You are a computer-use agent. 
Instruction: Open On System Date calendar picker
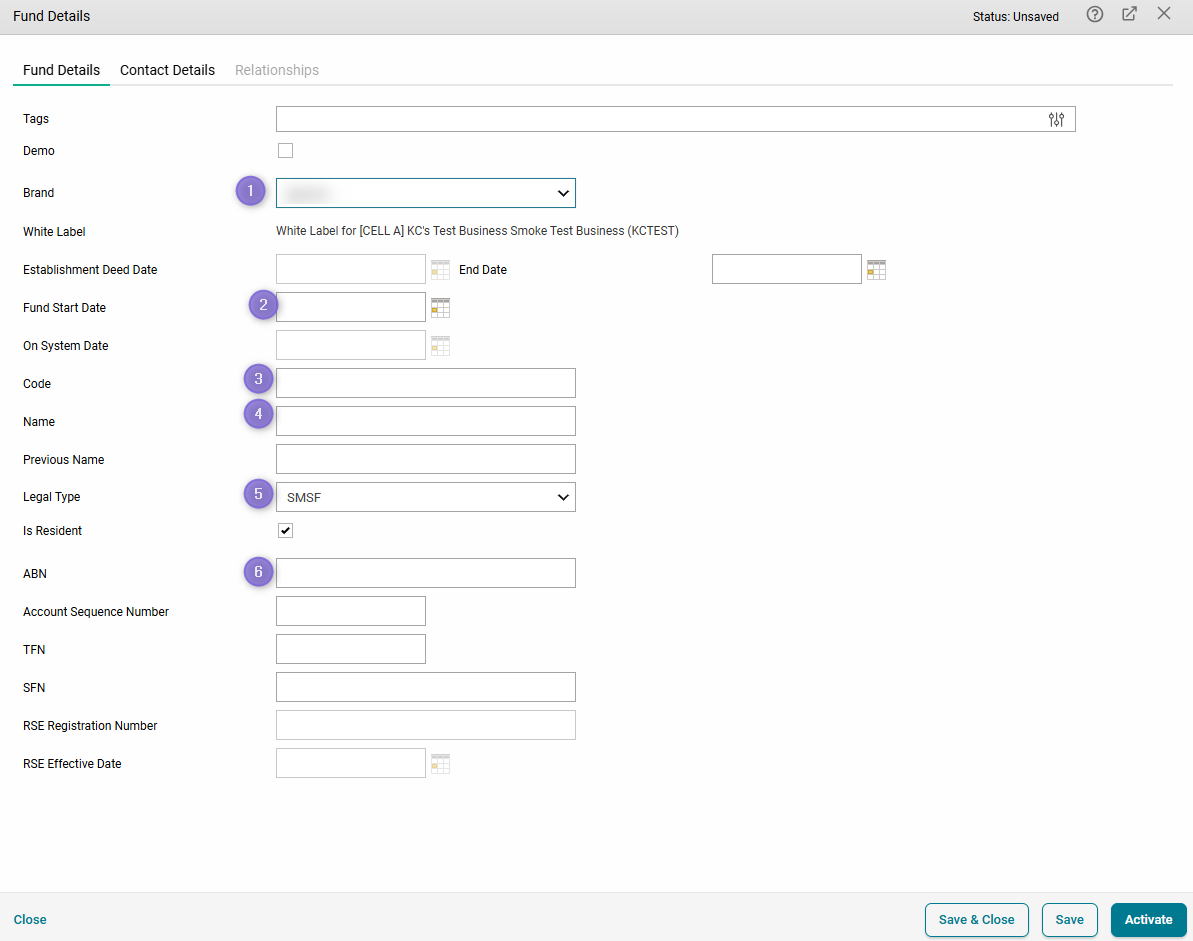[x=441, y=346]
